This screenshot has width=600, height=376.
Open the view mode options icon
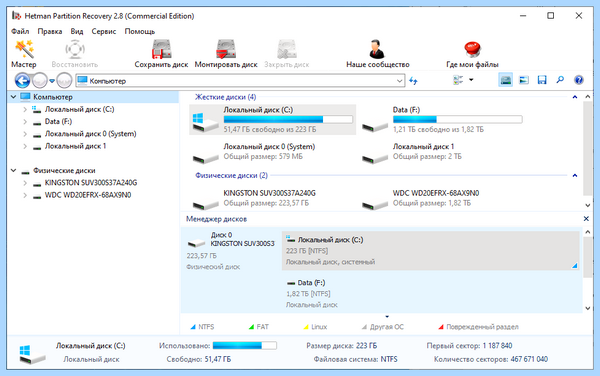pos(458,80)
